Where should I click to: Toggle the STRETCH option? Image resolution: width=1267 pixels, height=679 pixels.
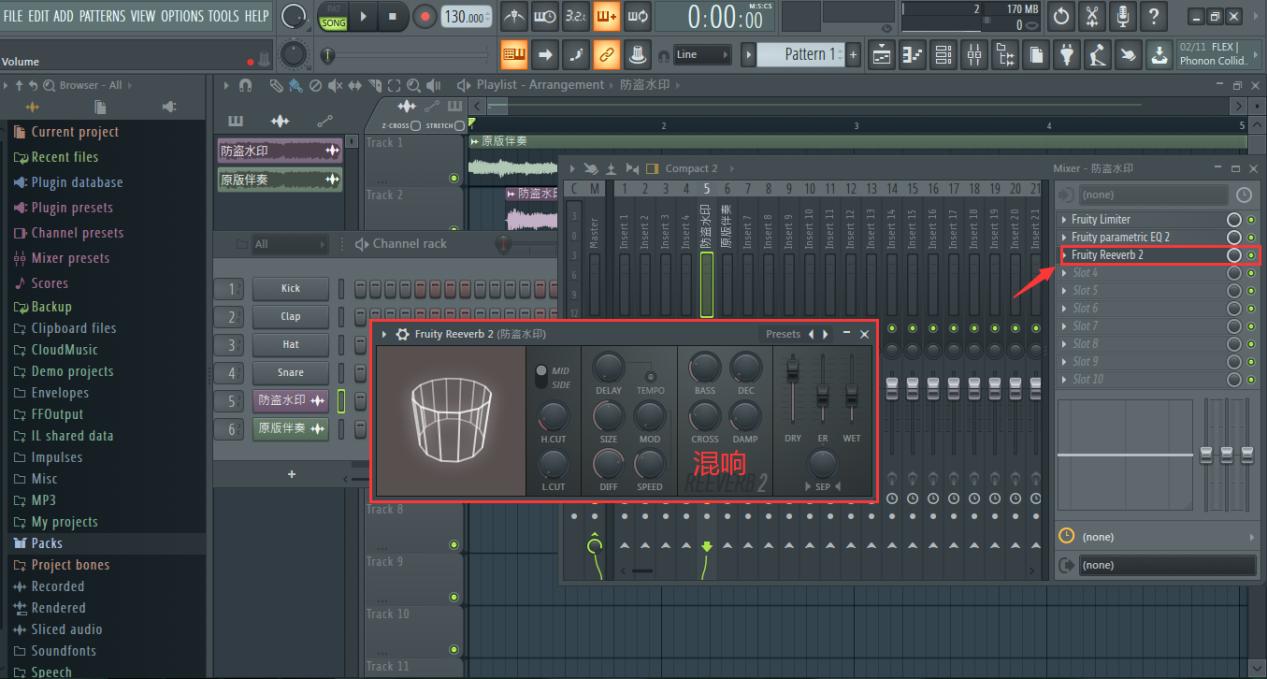(x=458, y=125)
